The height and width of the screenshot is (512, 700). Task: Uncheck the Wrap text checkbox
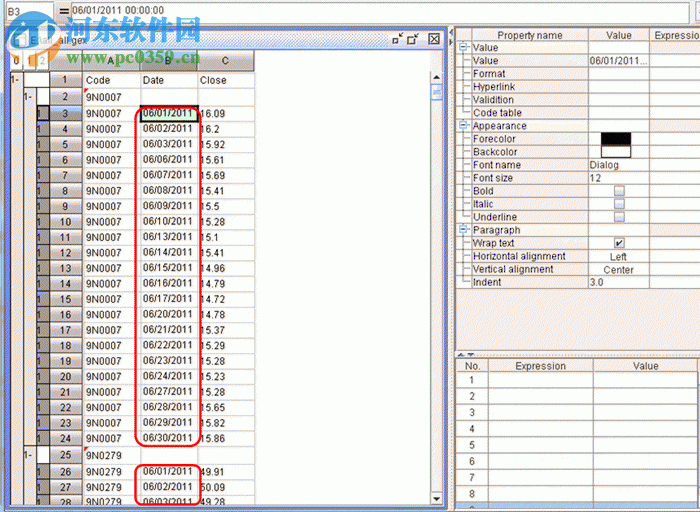click(x=619, y=243)
